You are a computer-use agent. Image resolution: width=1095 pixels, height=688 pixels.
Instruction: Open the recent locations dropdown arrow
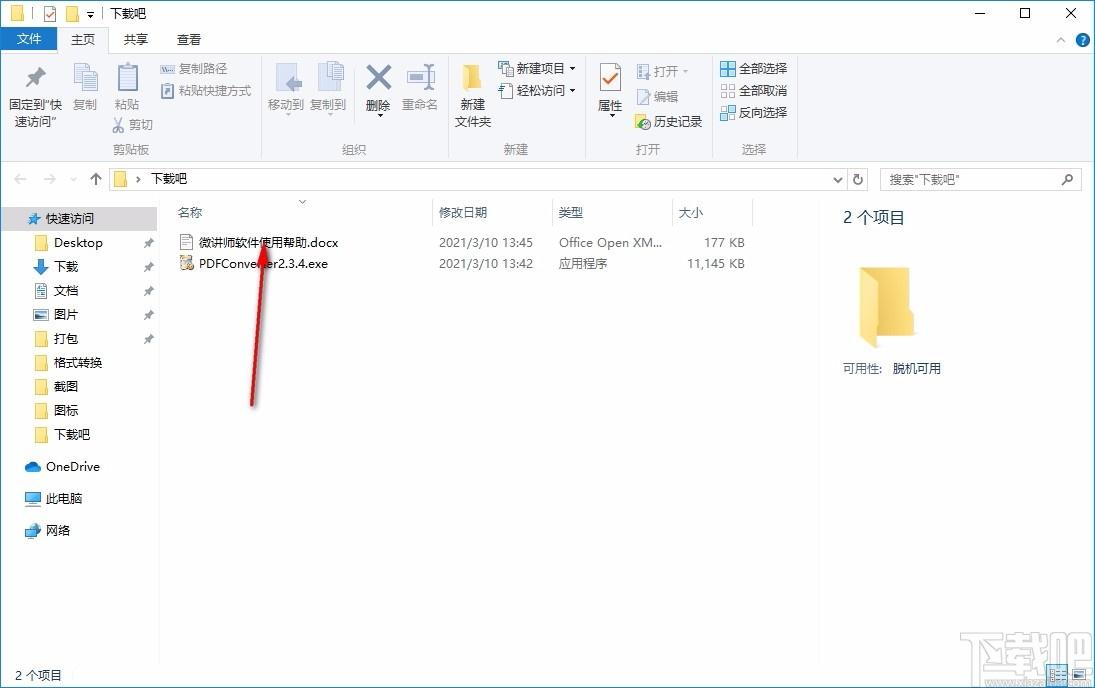coord(73,180)
